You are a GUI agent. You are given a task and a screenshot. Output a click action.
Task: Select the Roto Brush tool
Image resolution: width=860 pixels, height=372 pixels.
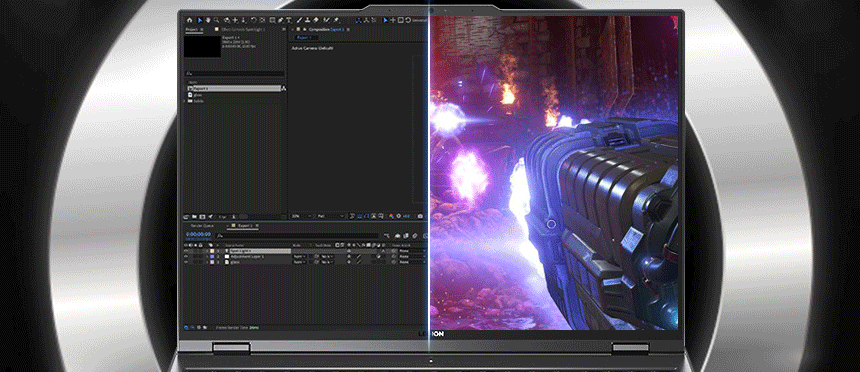click(x=326, y=20)
